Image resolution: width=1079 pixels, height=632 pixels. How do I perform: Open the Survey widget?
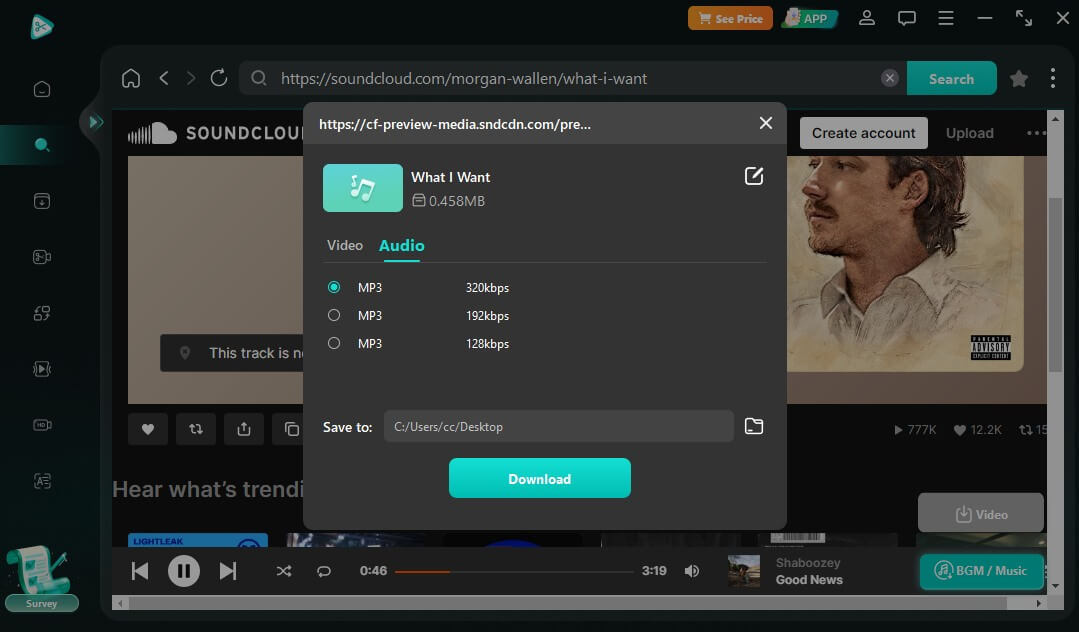[x=41, y=578]
